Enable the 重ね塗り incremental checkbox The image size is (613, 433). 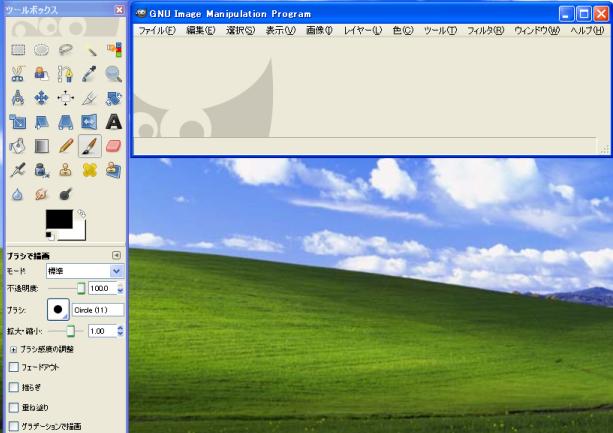14,407
